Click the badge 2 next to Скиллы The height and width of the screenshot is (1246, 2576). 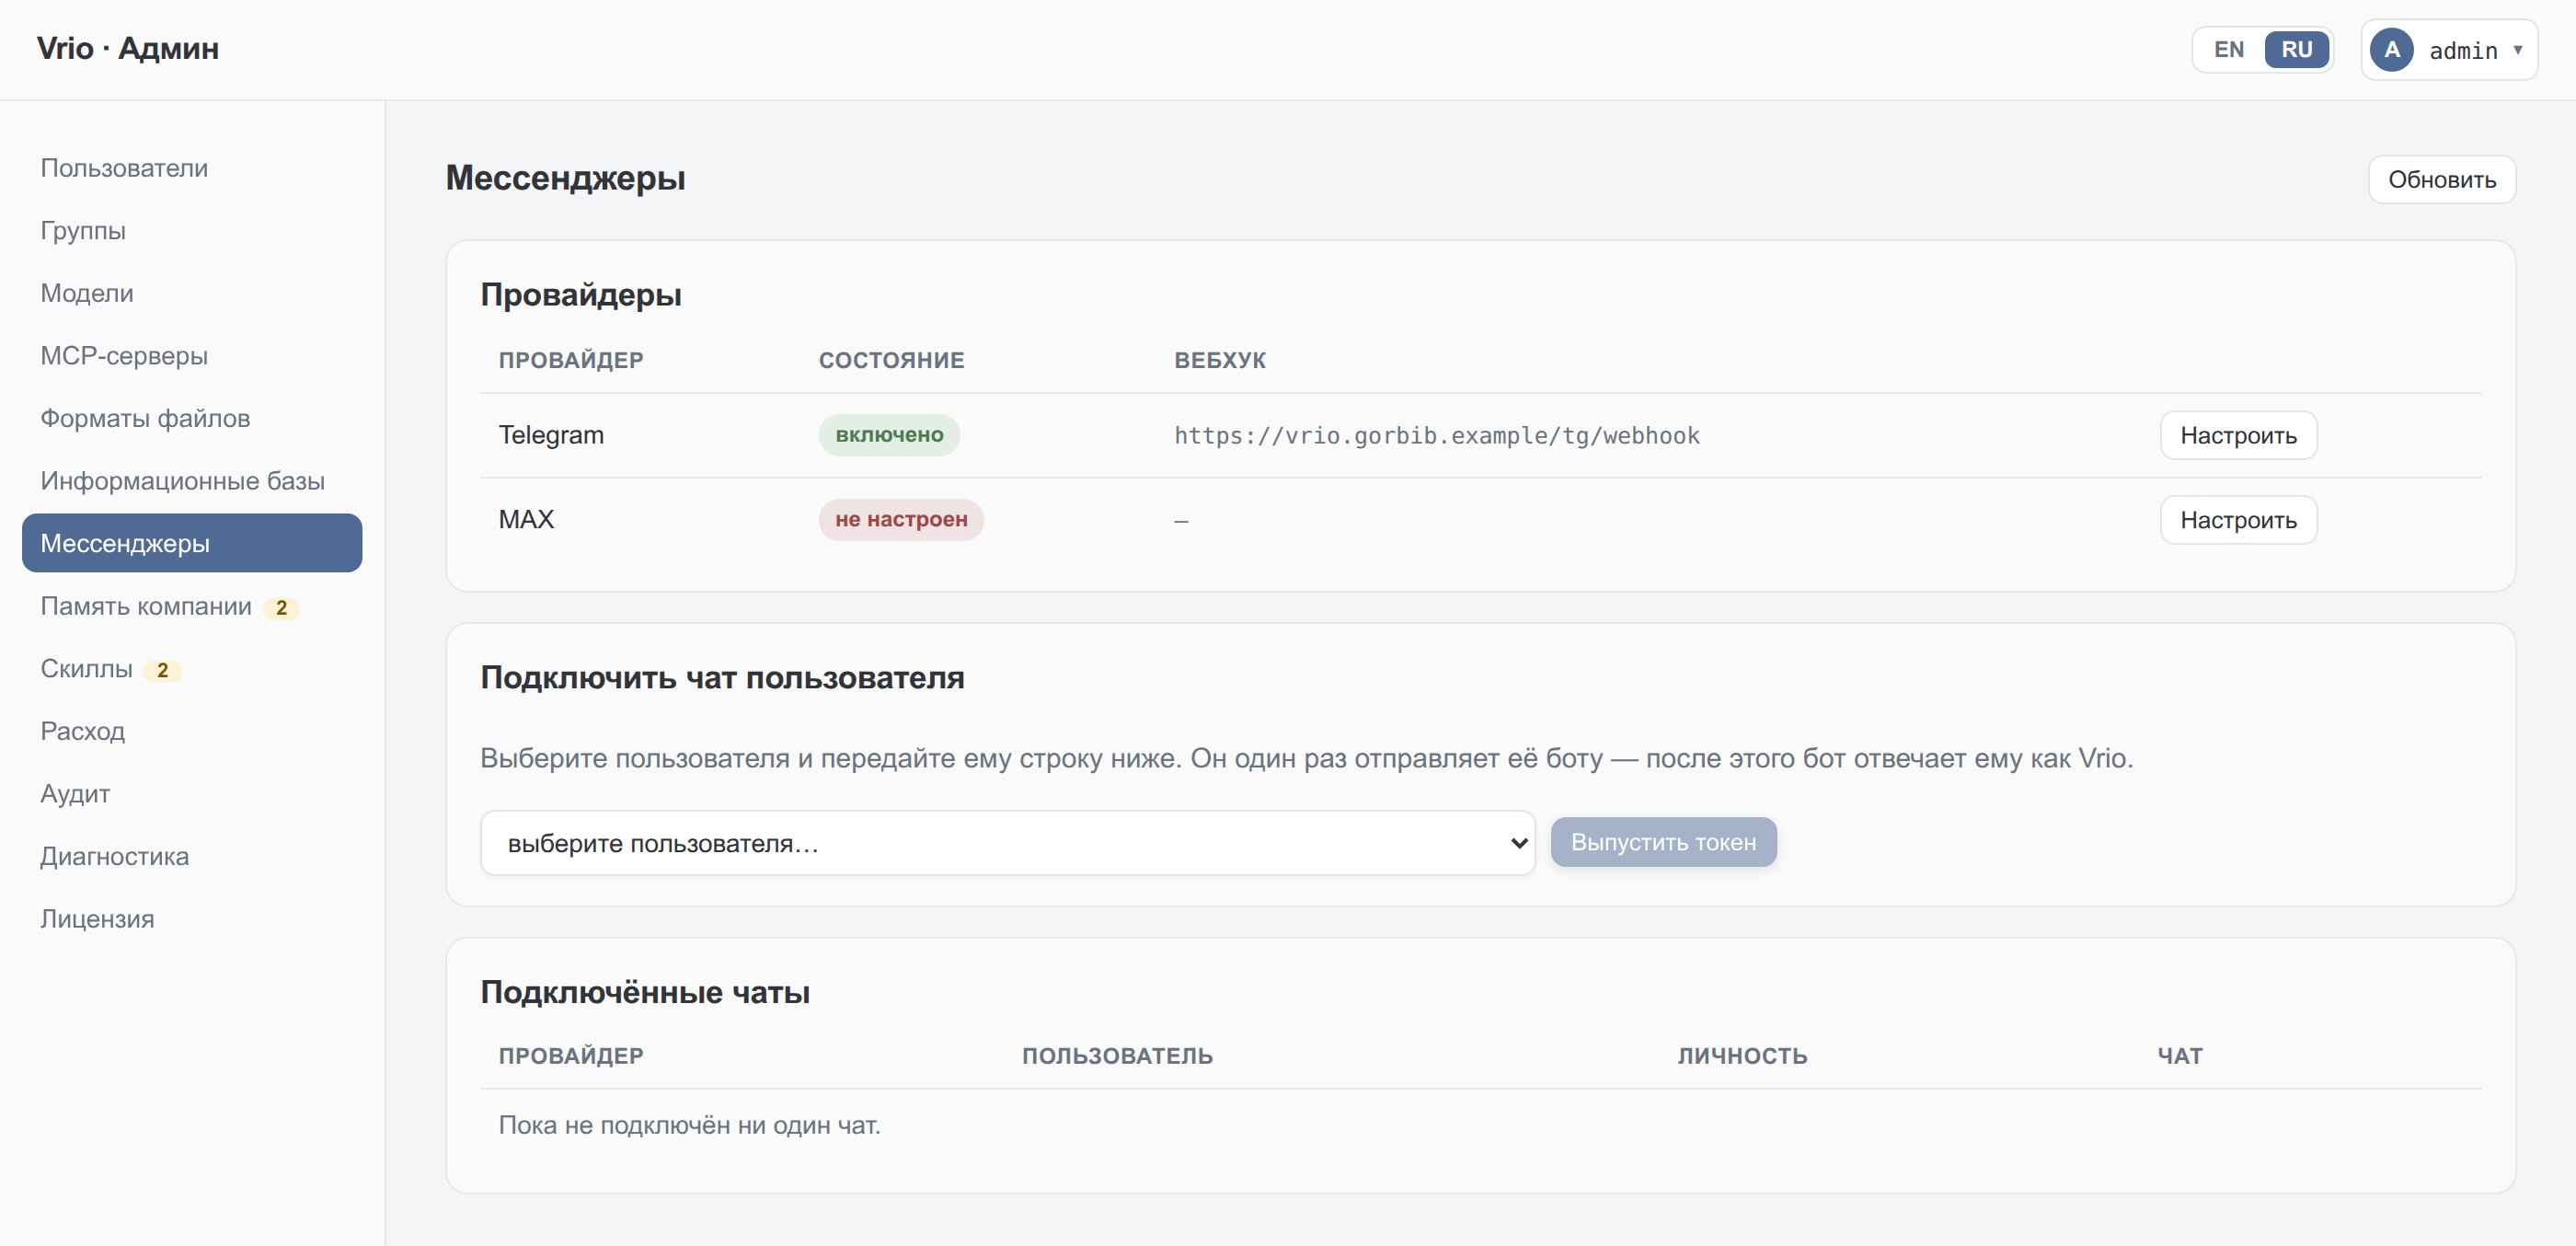click(162, 671)
